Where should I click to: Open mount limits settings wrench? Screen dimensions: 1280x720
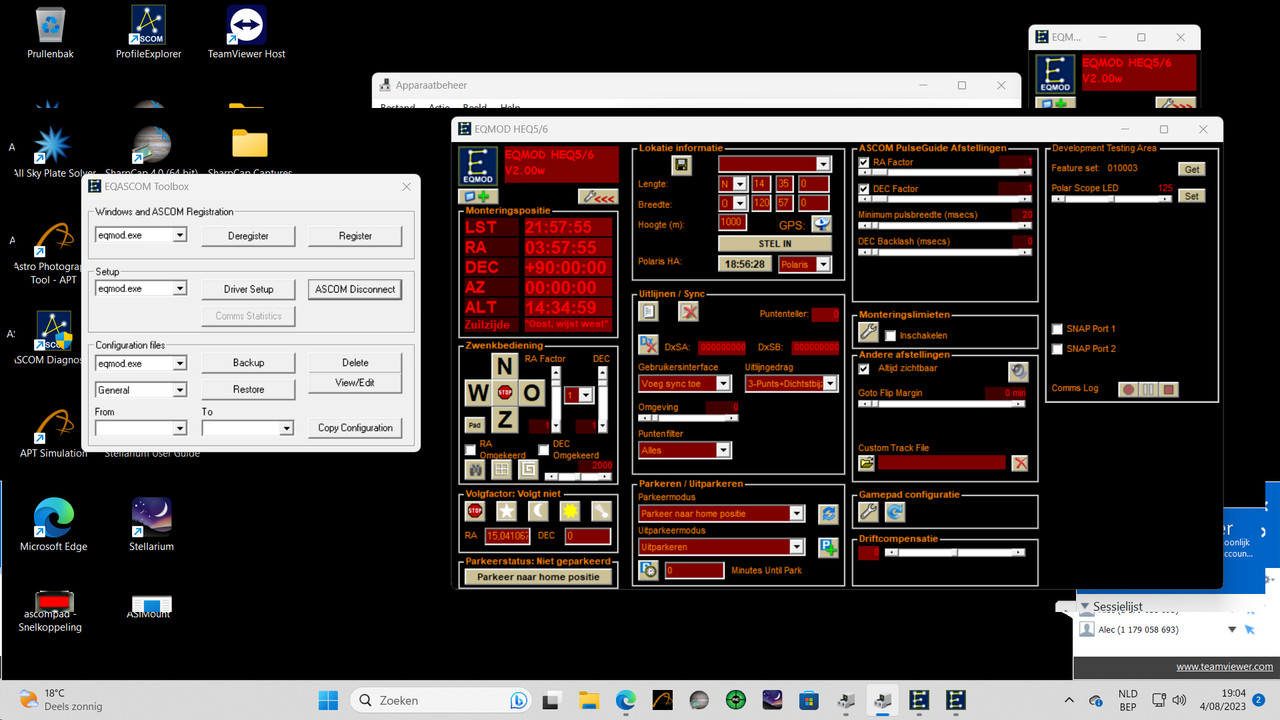click(x=868, y=333)
